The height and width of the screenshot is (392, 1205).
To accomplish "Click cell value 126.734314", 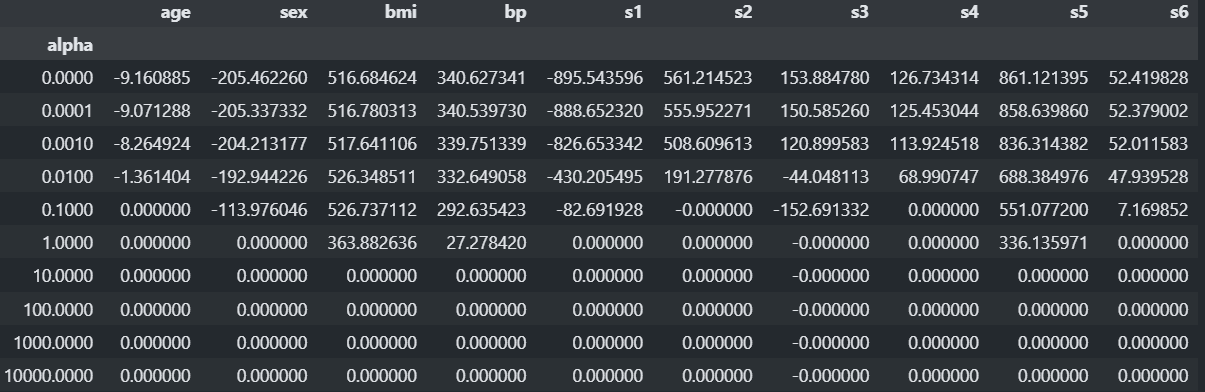I will pyautogui.click(x=934, y=77).
